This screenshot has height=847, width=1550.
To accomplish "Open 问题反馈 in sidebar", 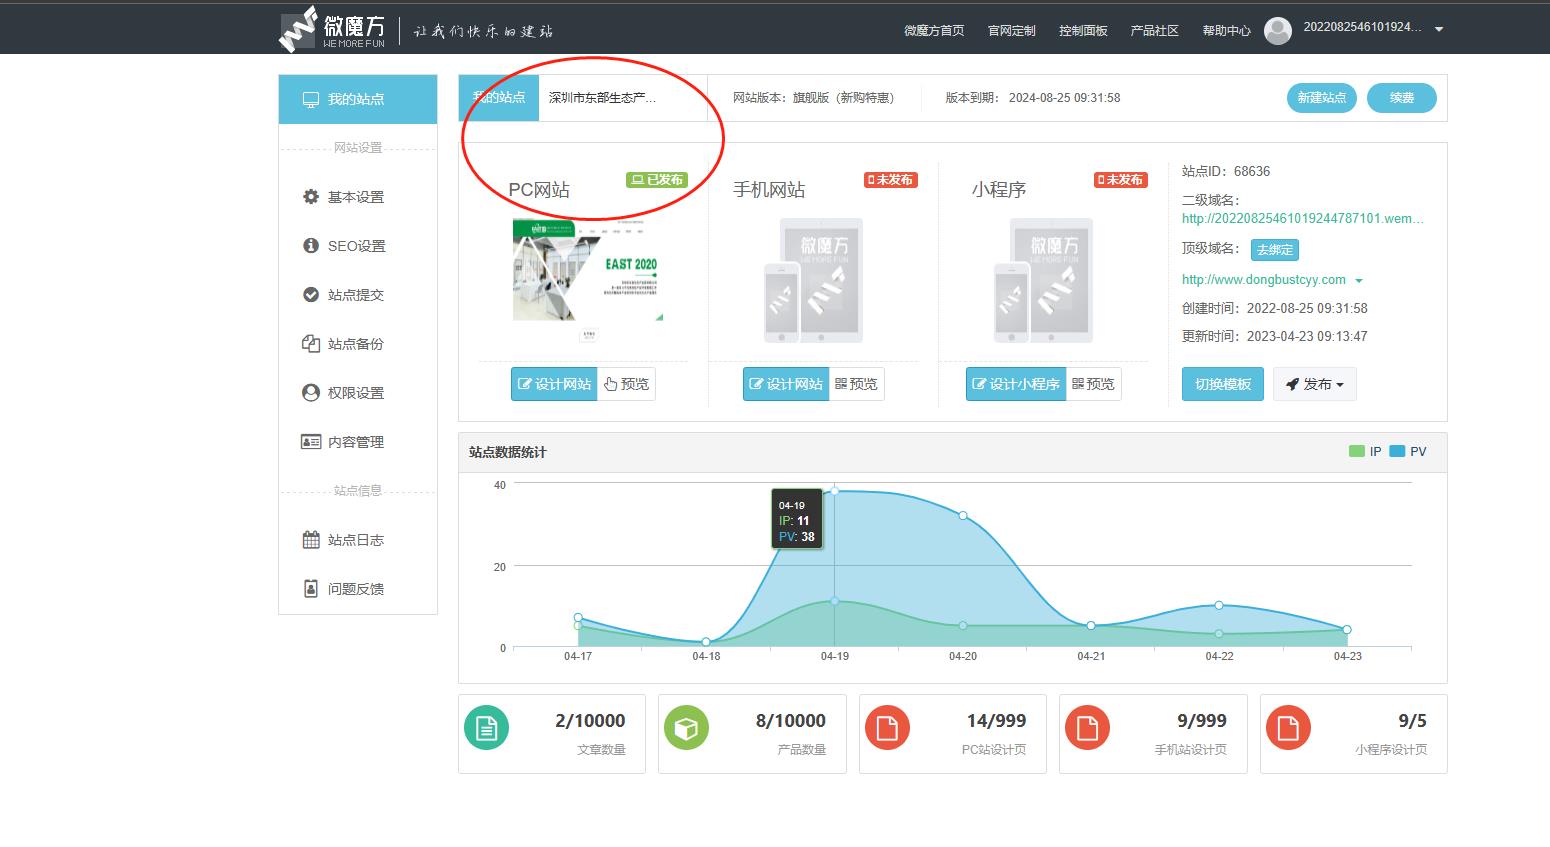I will click(x=358, y=589).
